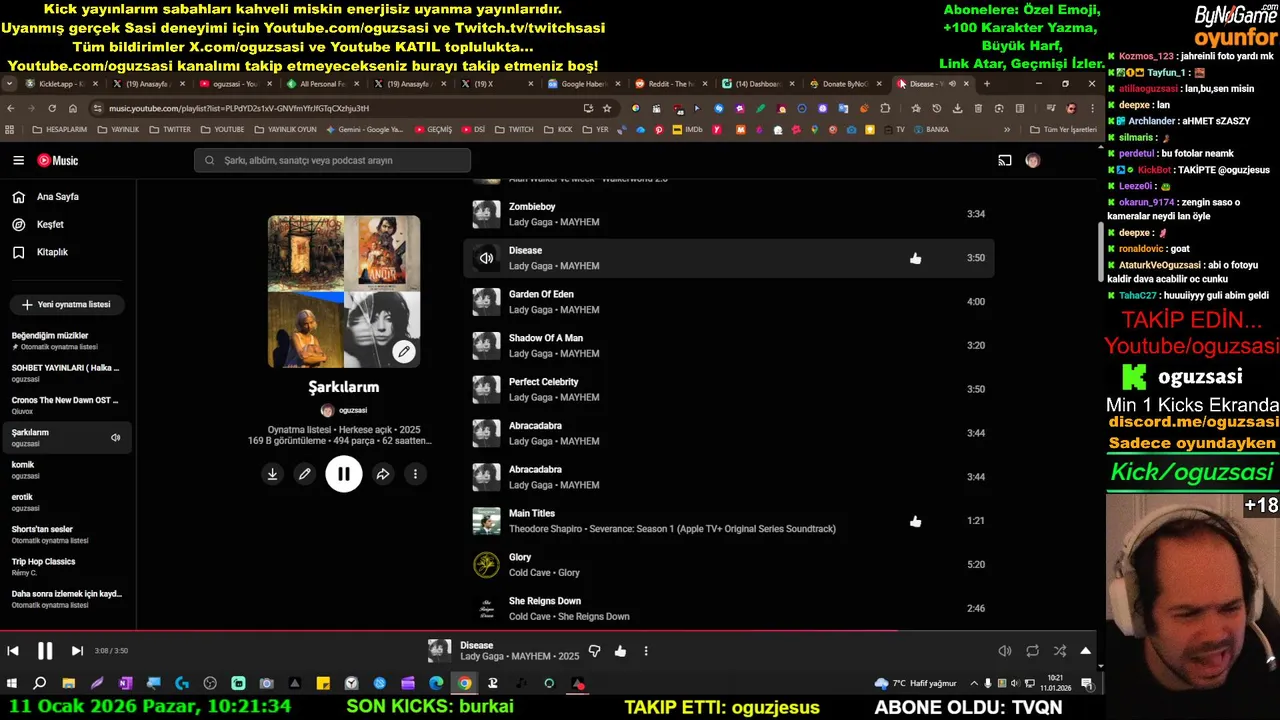1280x720 pixels.
Task: Dislike the playing song Disease
Action: 594,651
